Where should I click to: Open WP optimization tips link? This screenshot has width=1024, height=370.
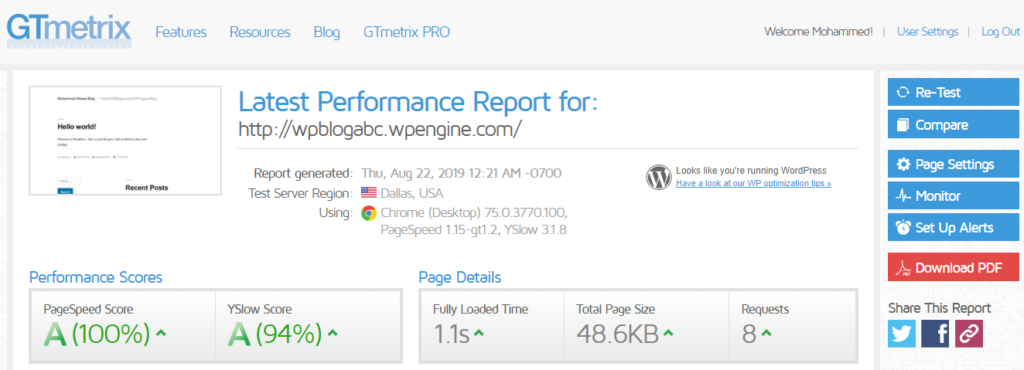click(754, 183)
